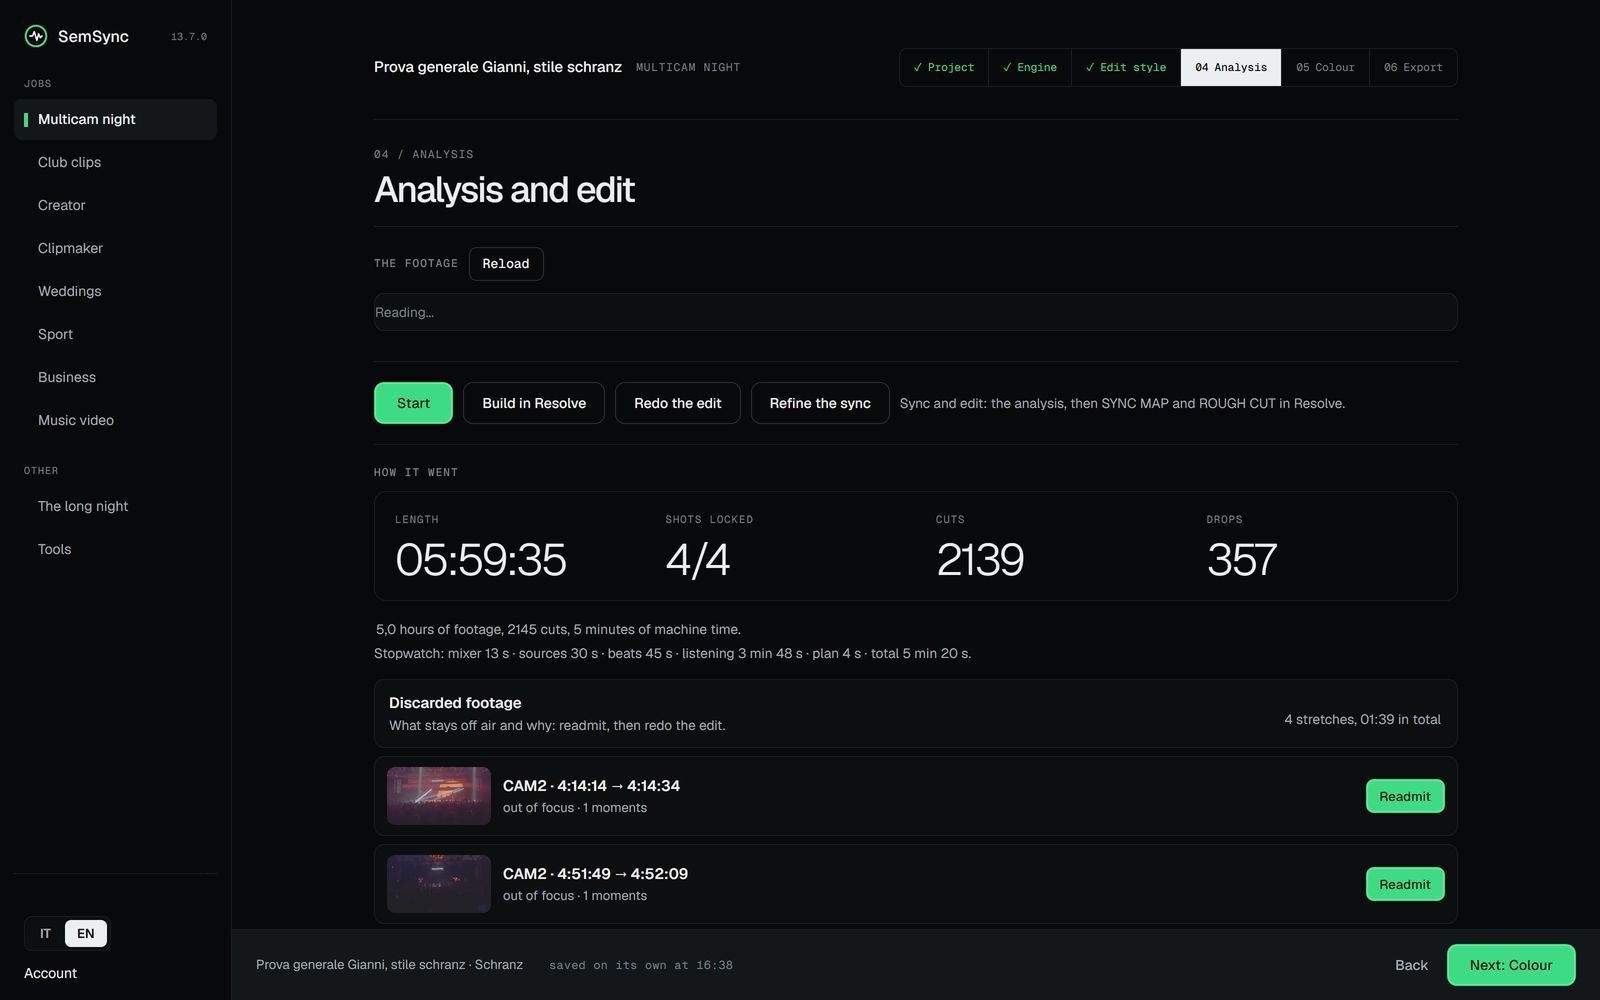
Task: Start the analysis
Action: (x=413, y=403)
